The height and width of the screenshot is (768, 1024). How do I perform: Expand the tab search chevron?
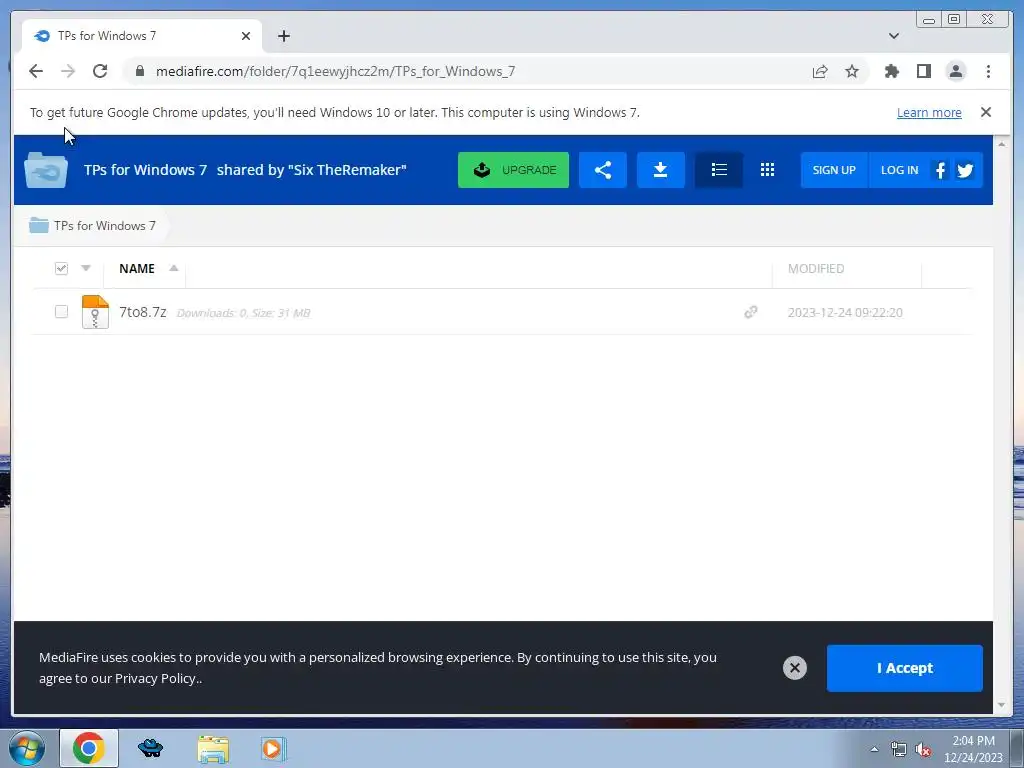coord(893,36)
